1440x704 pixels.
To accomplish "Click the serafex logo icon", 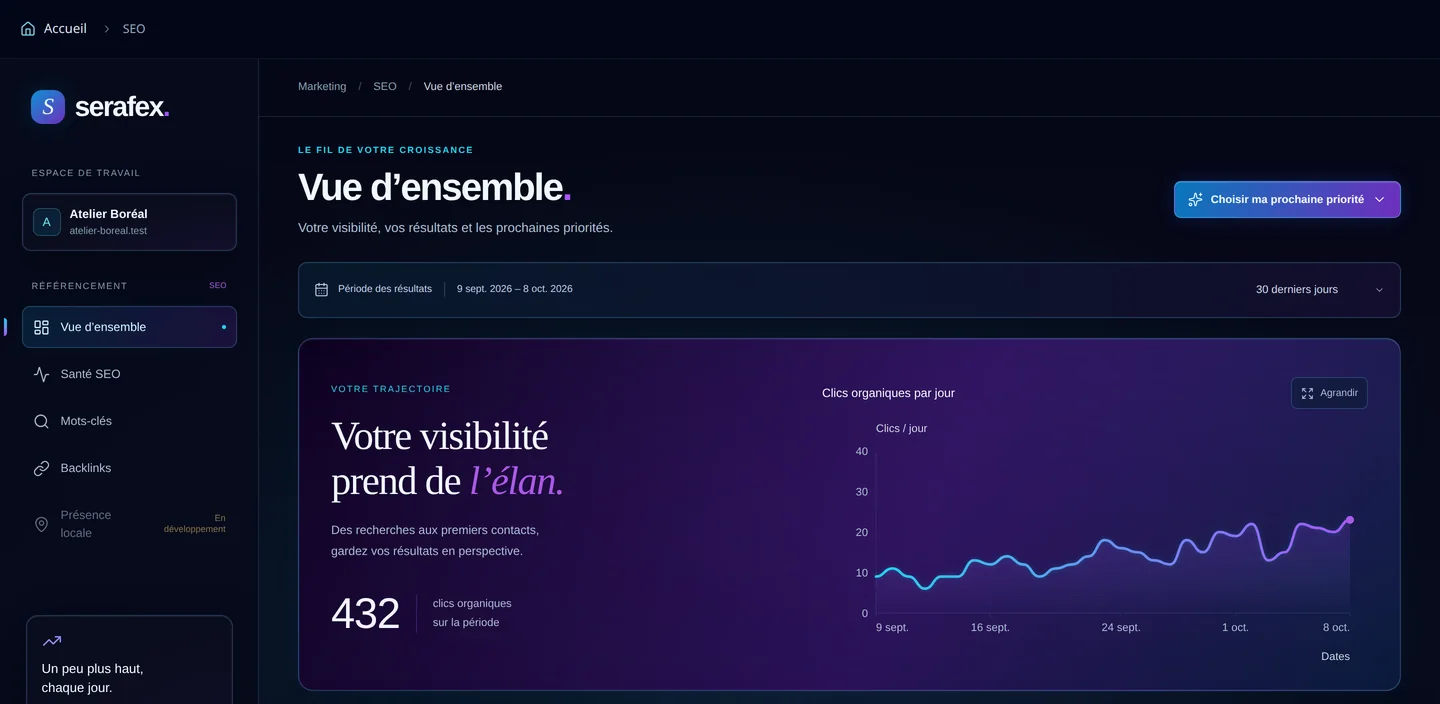I will (48, 107).
